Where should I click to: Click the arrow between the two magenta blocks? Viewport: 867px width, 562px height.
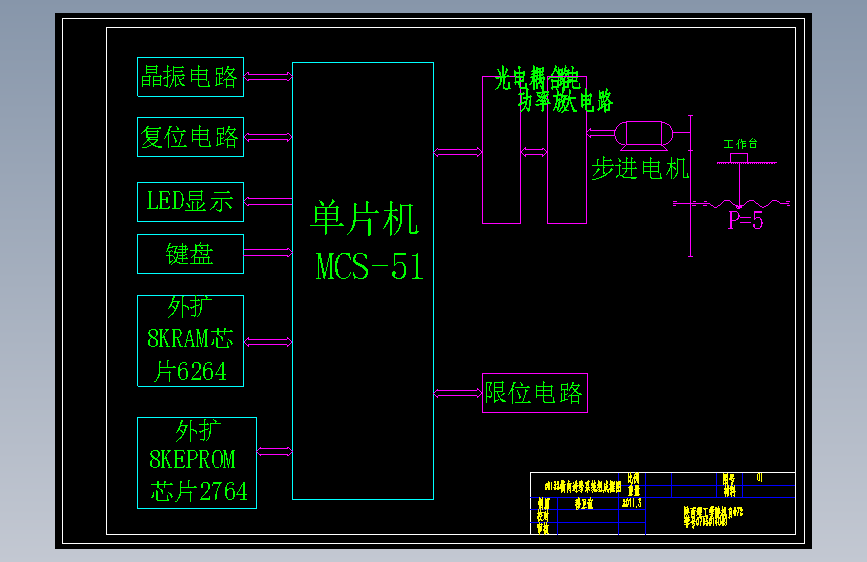point(534,152)
